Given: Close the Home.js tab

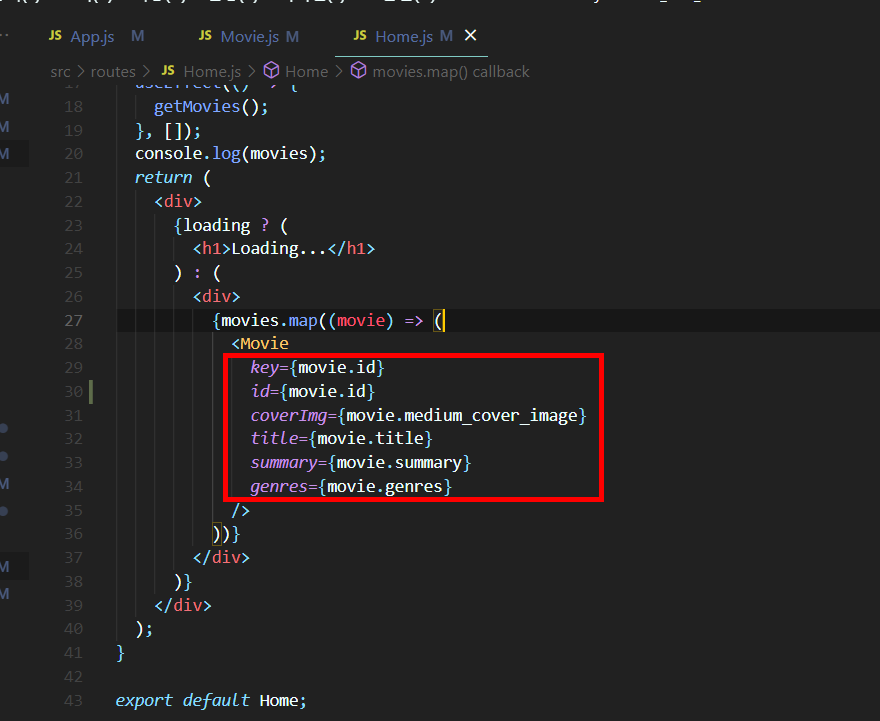Looking at the screenshot, I should [471, 36].
